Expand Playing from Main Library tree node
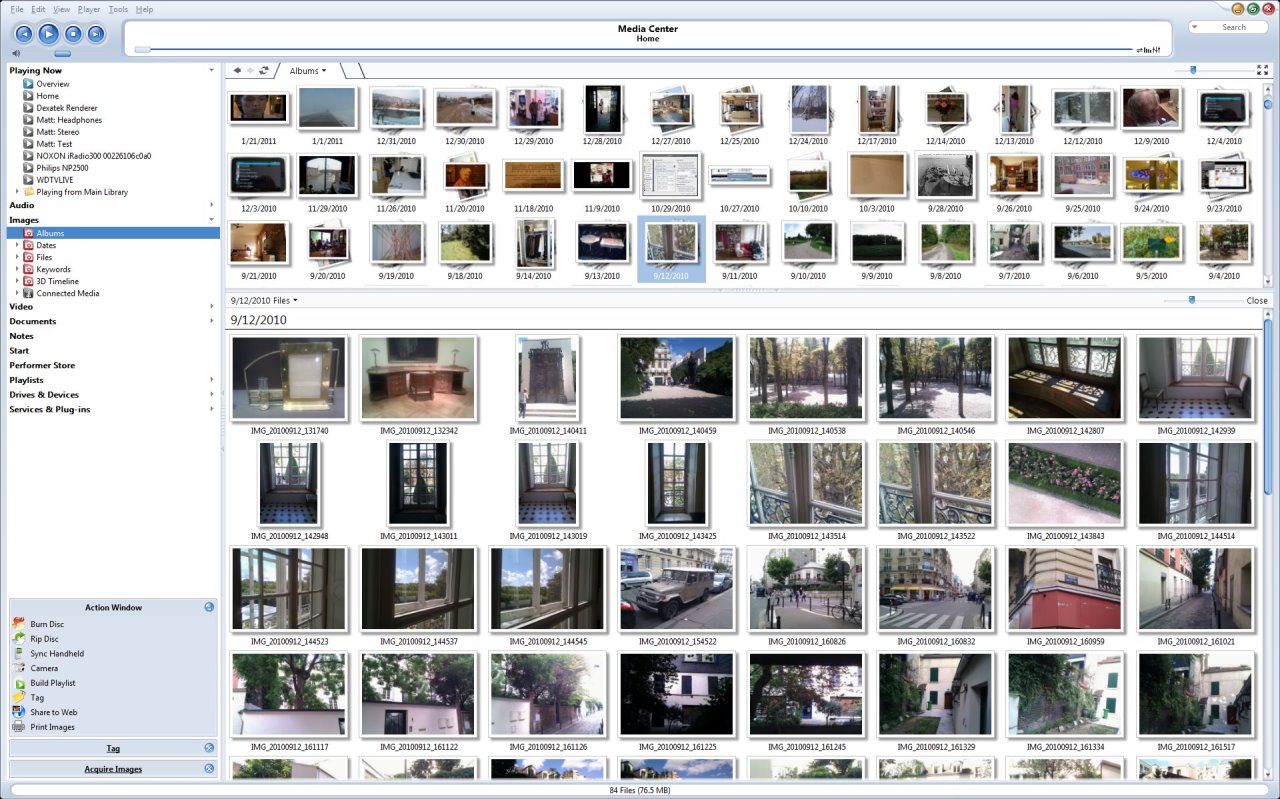1280x799 pixels. (17, 192)
